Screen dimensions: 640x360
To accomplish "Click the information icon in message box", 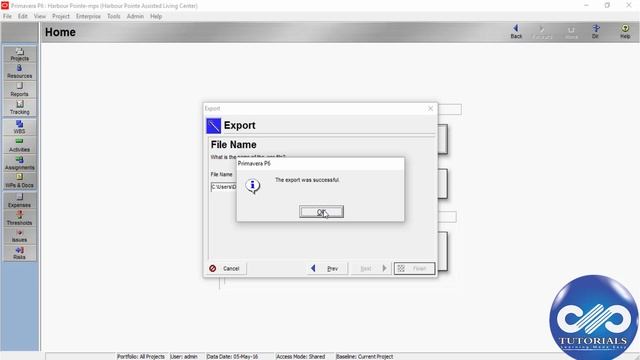I will coord(253,187).
